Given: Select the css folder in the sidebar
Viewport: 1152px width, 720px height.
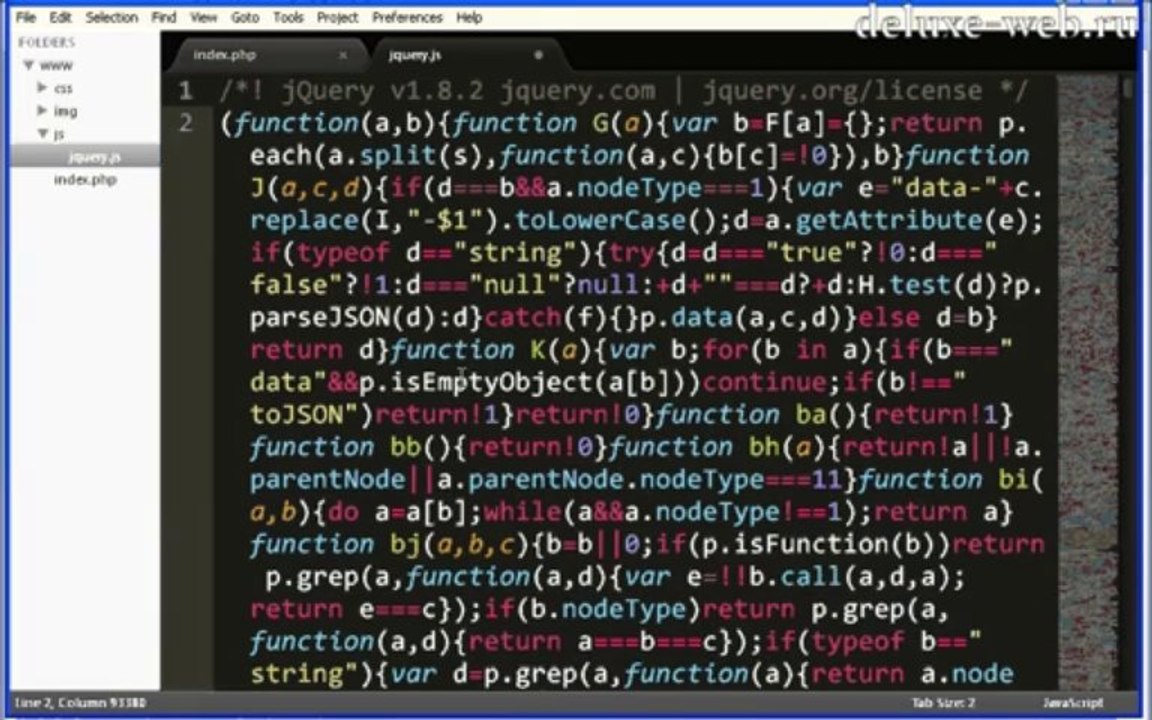Looking at the screenshot, I should [x=63, y=88].
